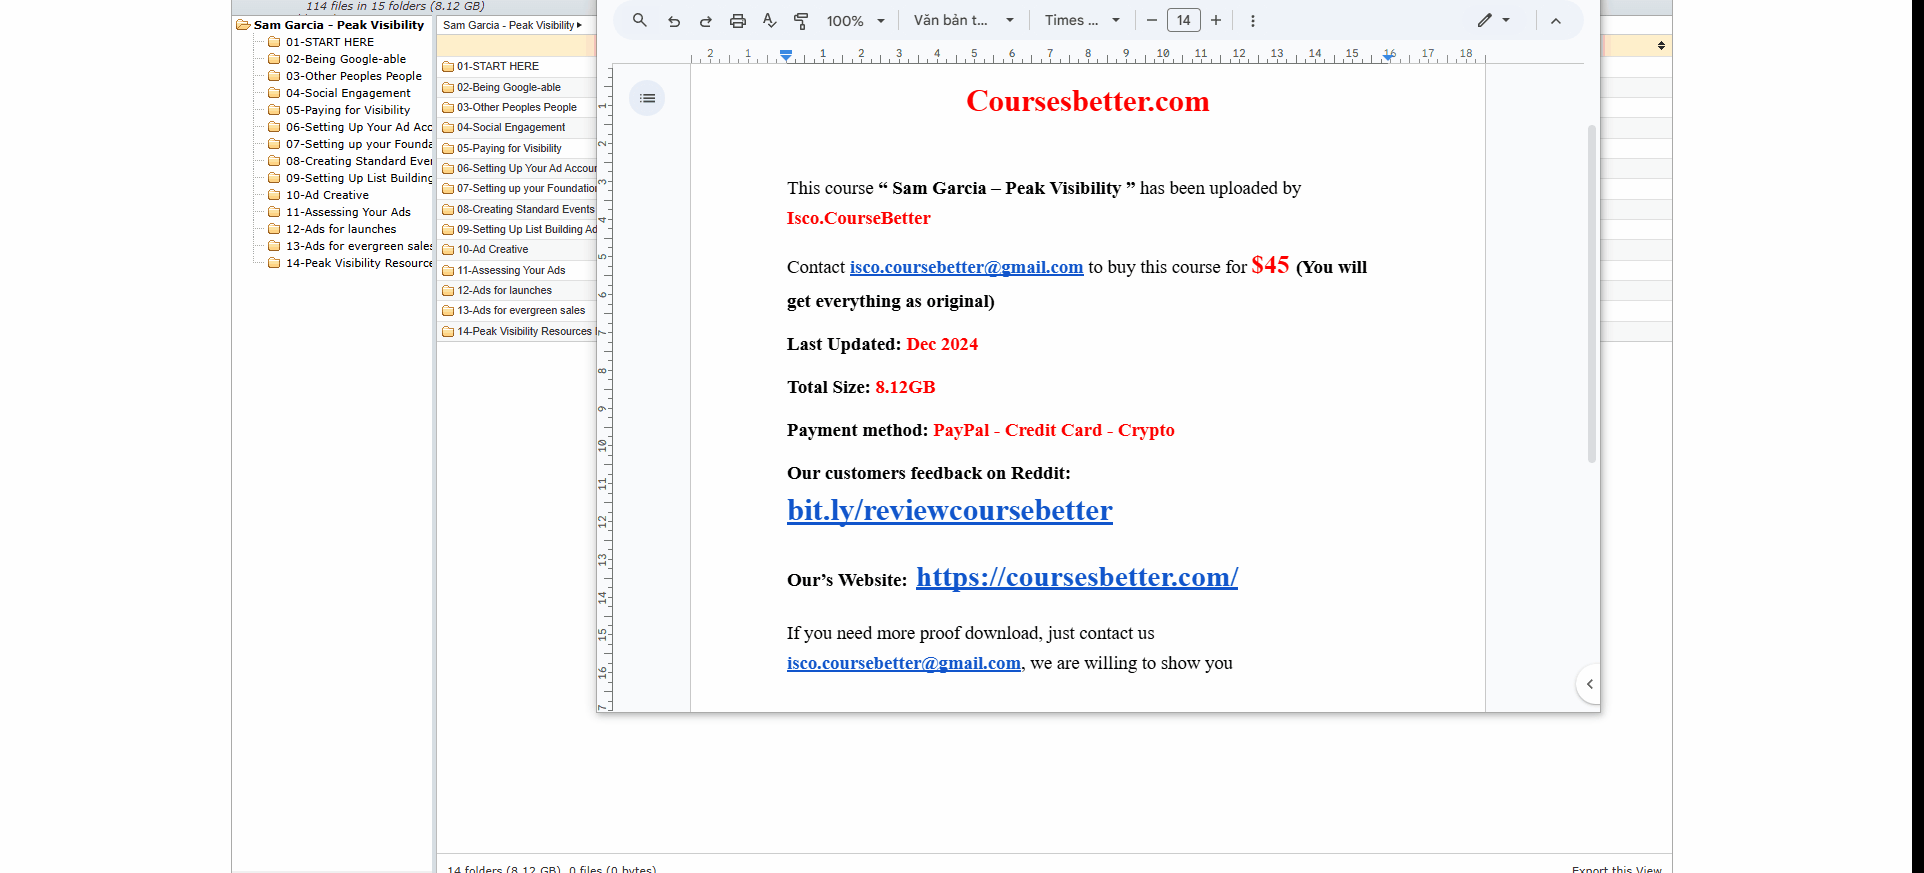Click the column sort arrows icon at right
Viewport: 1924px width, 873px height.
[x=1661, y=46]
